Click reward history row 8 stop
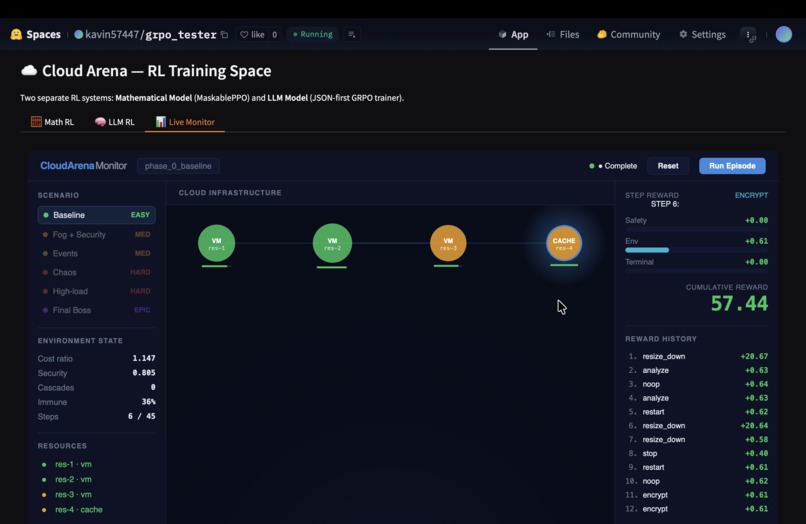Image resolution: width=806 pixels, height=524 pixels. [x=698, y=454]
